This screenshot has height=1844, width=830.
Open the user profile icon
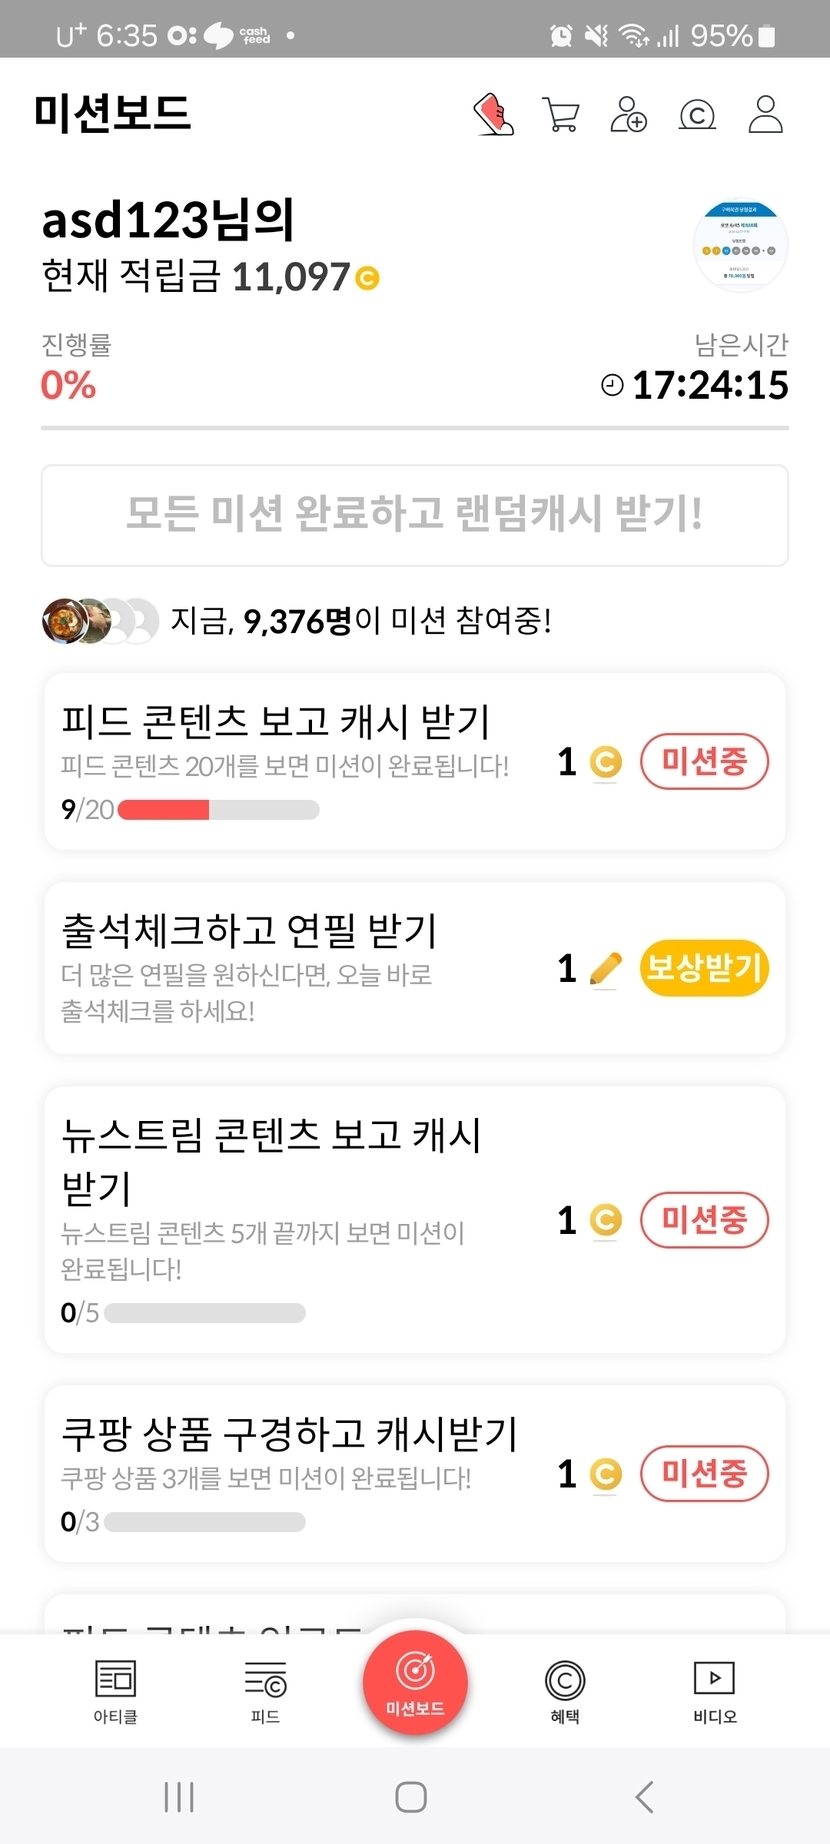tap(766, 115)
